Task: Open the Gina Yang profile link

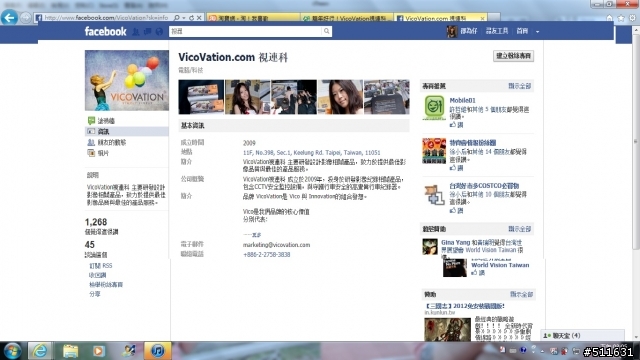Action: coord(456,242)
